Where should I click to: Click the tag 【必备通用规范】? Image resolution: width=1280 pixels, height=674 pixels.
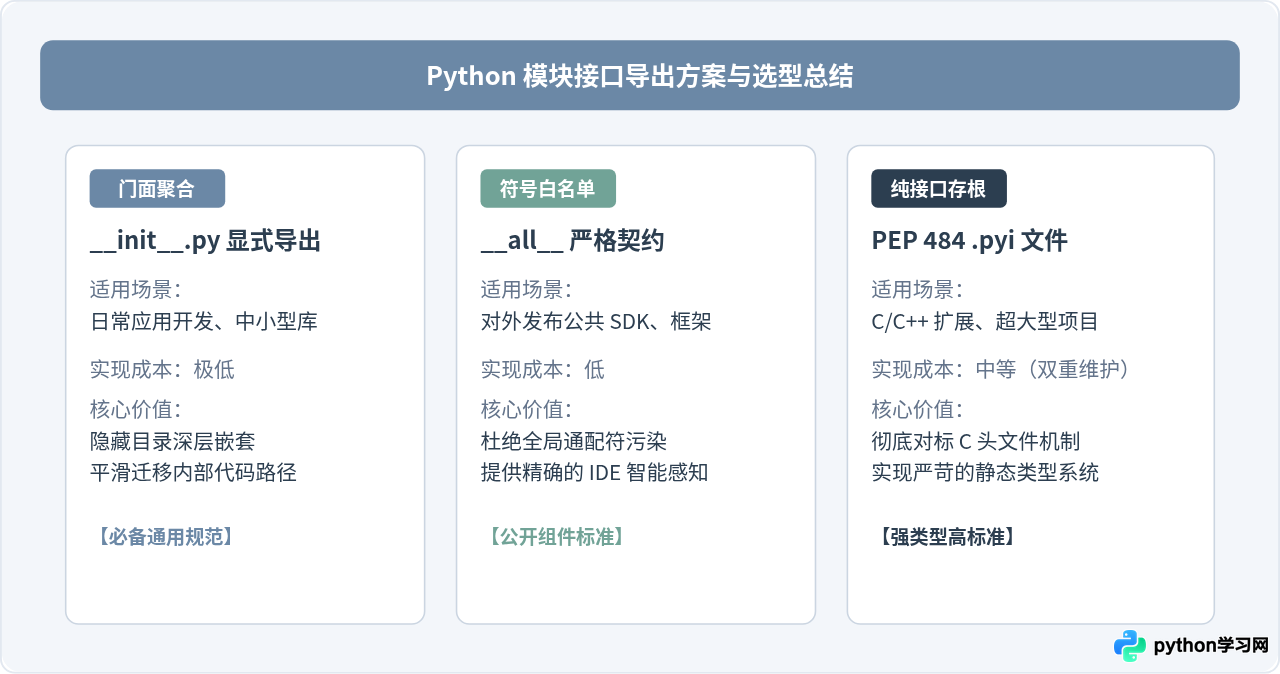point(166,537)
